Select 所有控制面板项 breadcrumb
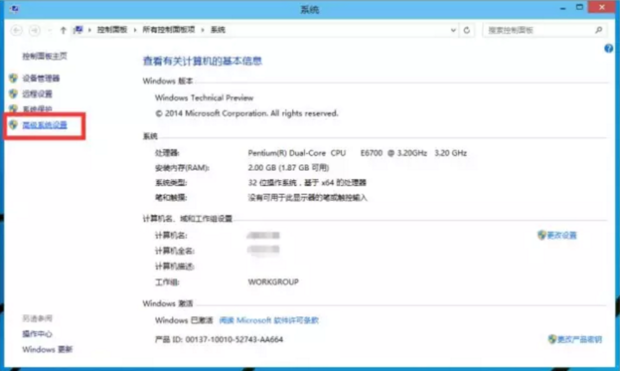 coord(169,30)
